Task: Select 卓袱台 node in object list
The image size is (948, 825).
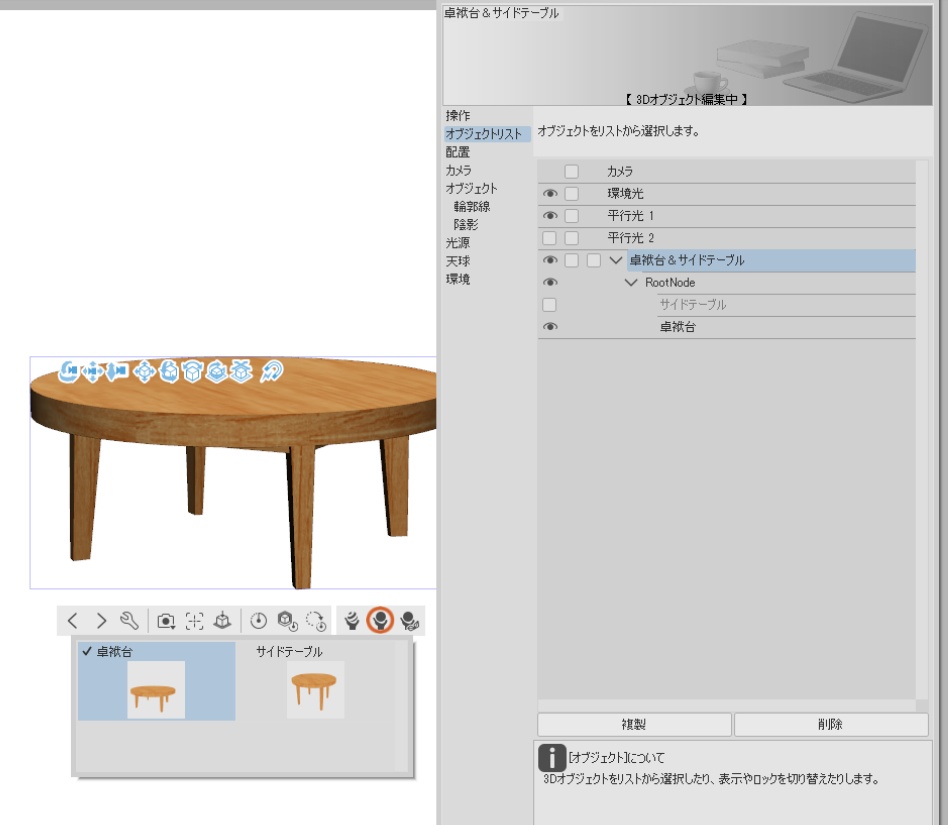Action: (678, 327)
